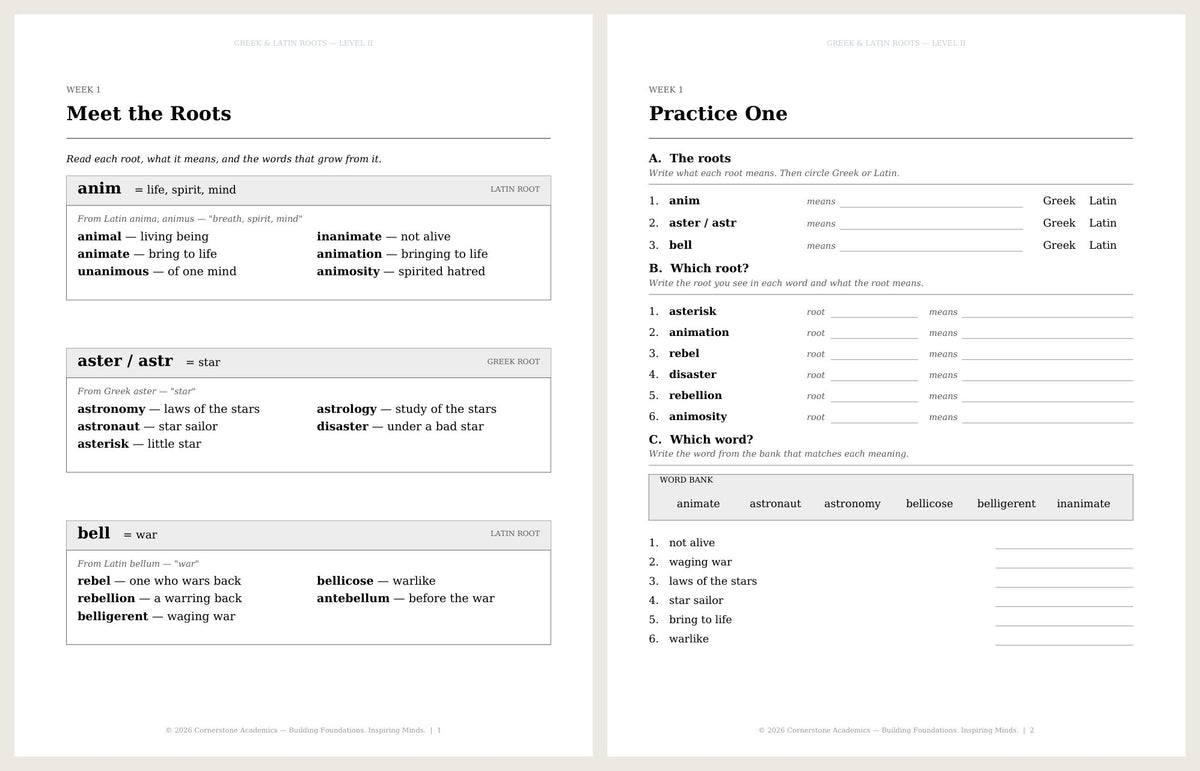Click the 'waging war' prompt in section C
Image resolution: width=1200 pixels, height=771 pixels.
[700, 563]
